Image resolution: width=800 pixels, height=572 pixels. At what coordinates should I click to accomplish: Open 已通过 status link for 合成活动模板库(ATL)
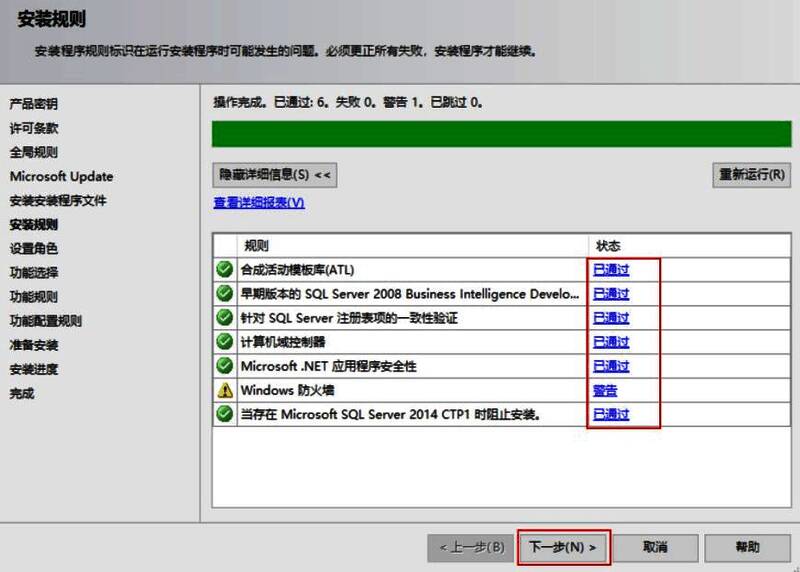coord(611,270)
